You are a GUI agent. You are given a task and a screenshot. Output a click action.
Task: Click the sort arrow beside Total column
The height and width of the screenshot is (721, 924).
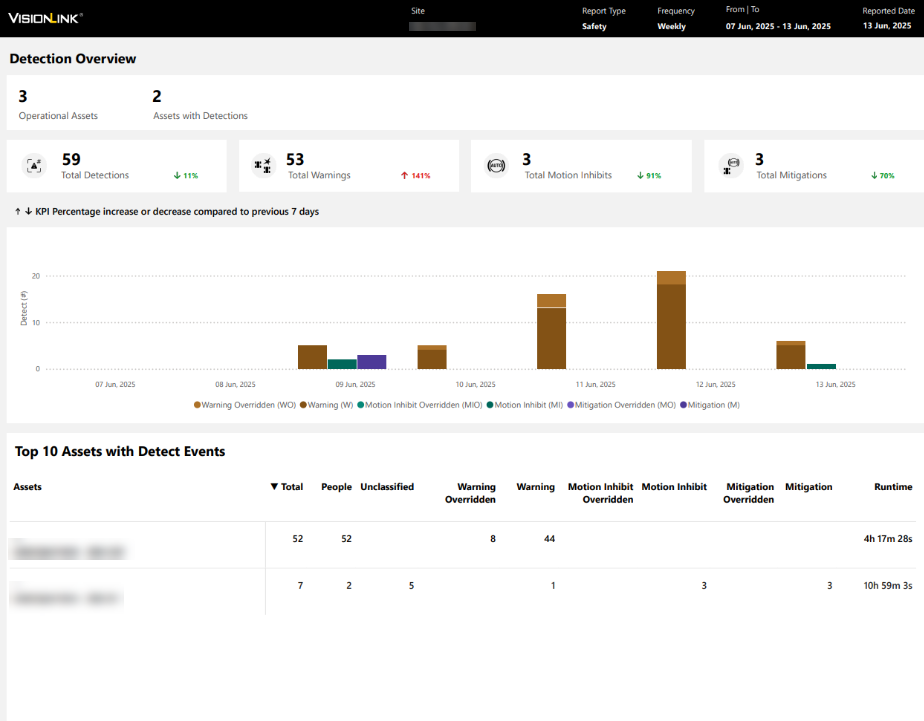point(275,487)
